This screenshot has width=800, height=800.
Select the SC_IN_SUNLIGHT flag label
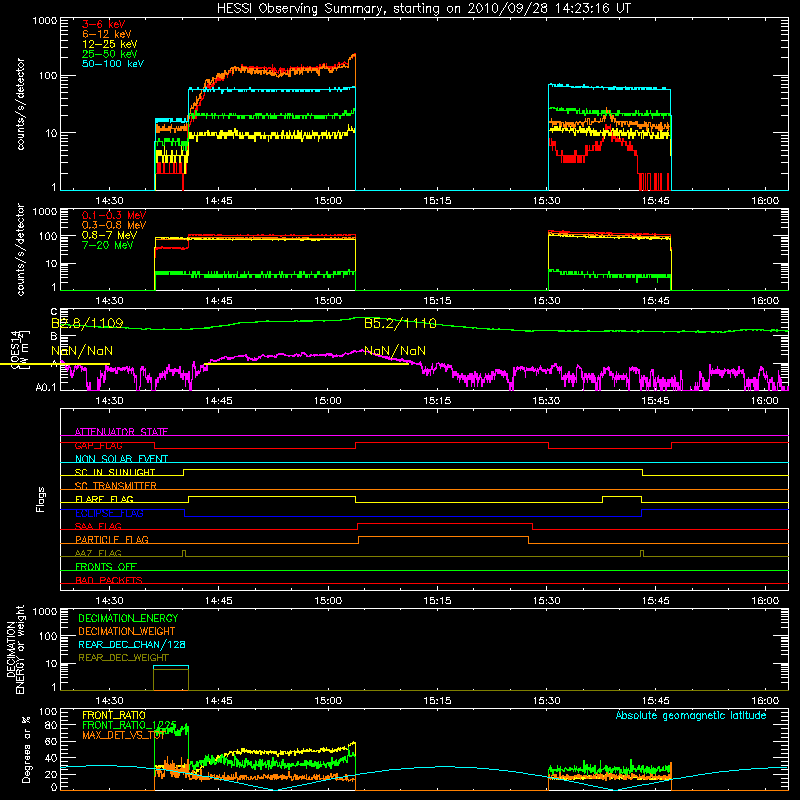115,472
